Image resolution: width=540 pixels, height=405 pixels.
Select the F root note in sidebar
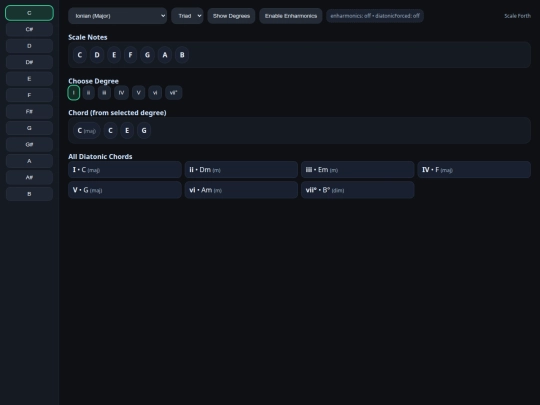[x=29, y=95]
